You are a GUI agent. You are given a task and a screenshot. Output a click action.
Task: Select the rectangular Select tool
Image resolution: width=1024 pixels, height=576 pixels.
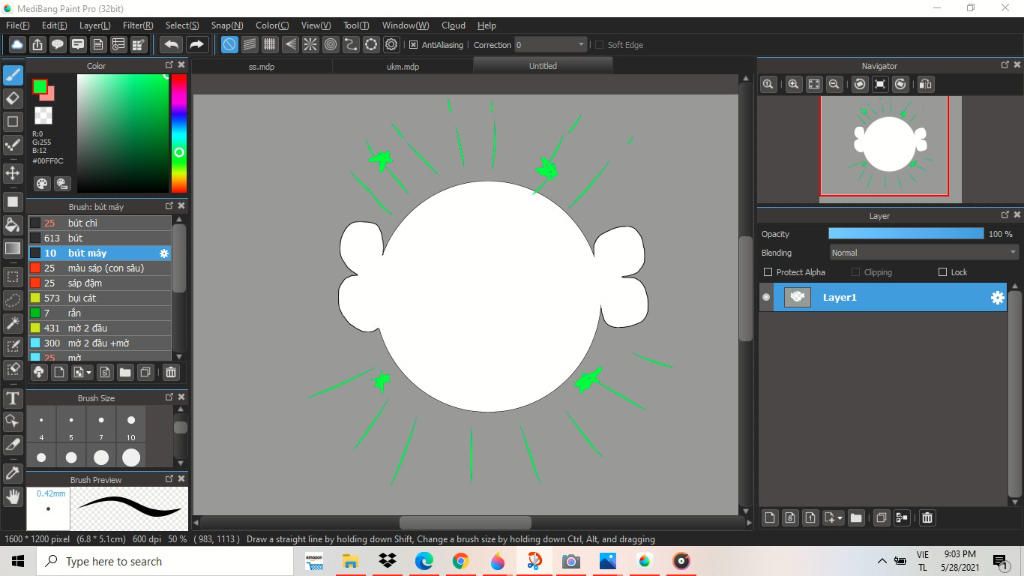12,277
